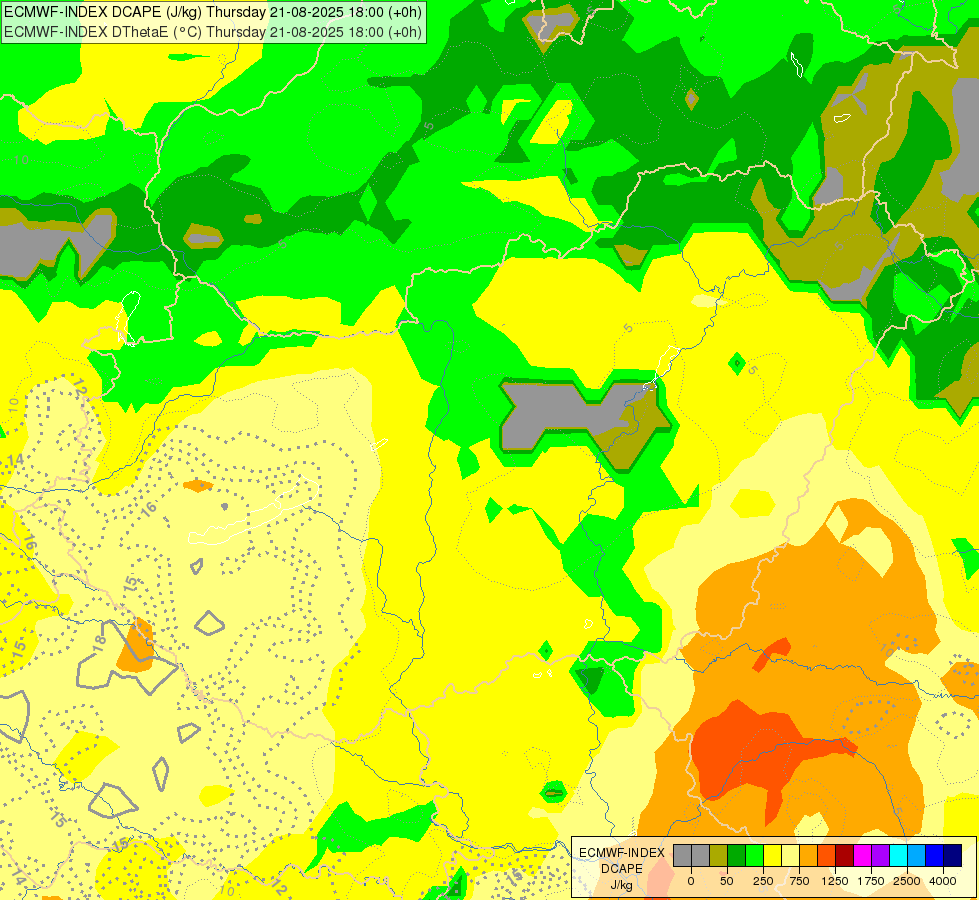Click the legend value 1750
The width and height of the screenshot is (979, 900).
click(x=870, y=881)
